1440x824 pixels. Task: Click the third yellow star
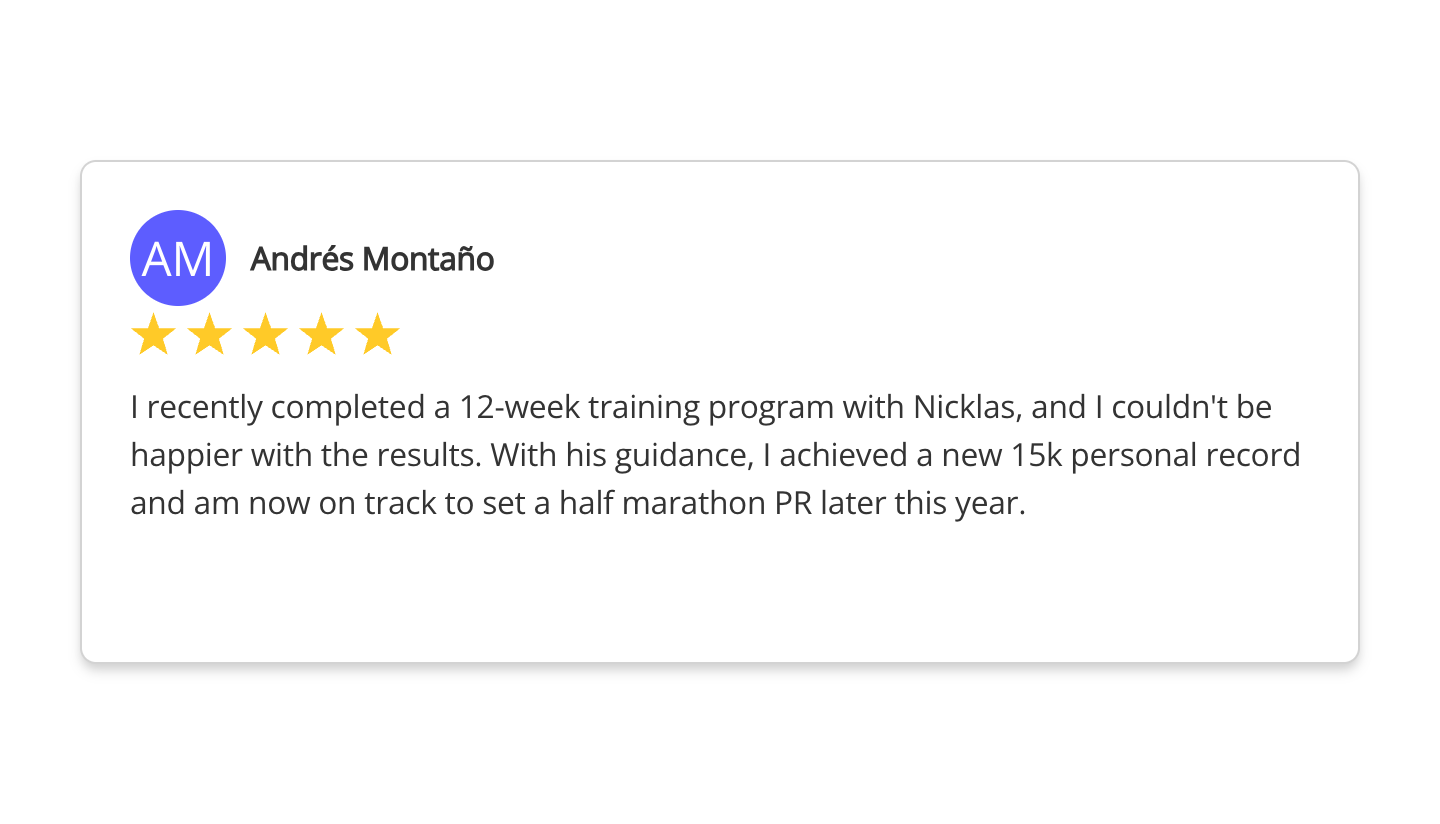pos(265,335)
